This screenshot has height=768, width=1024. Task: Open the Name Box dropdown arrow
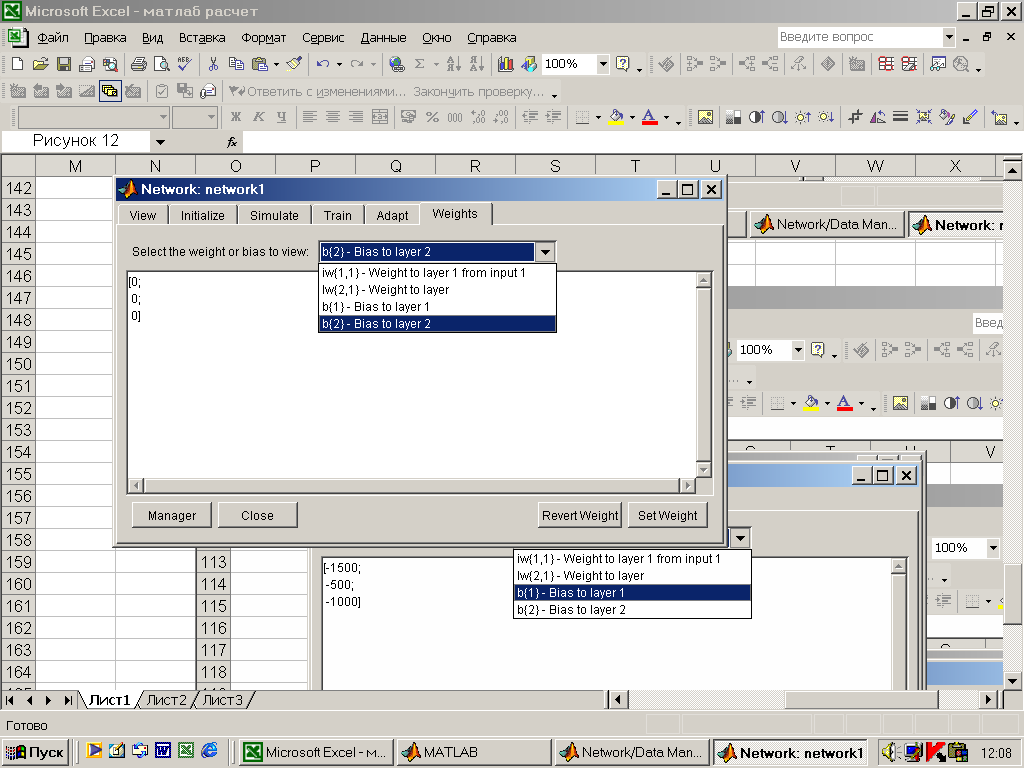[x=160, y=142]
